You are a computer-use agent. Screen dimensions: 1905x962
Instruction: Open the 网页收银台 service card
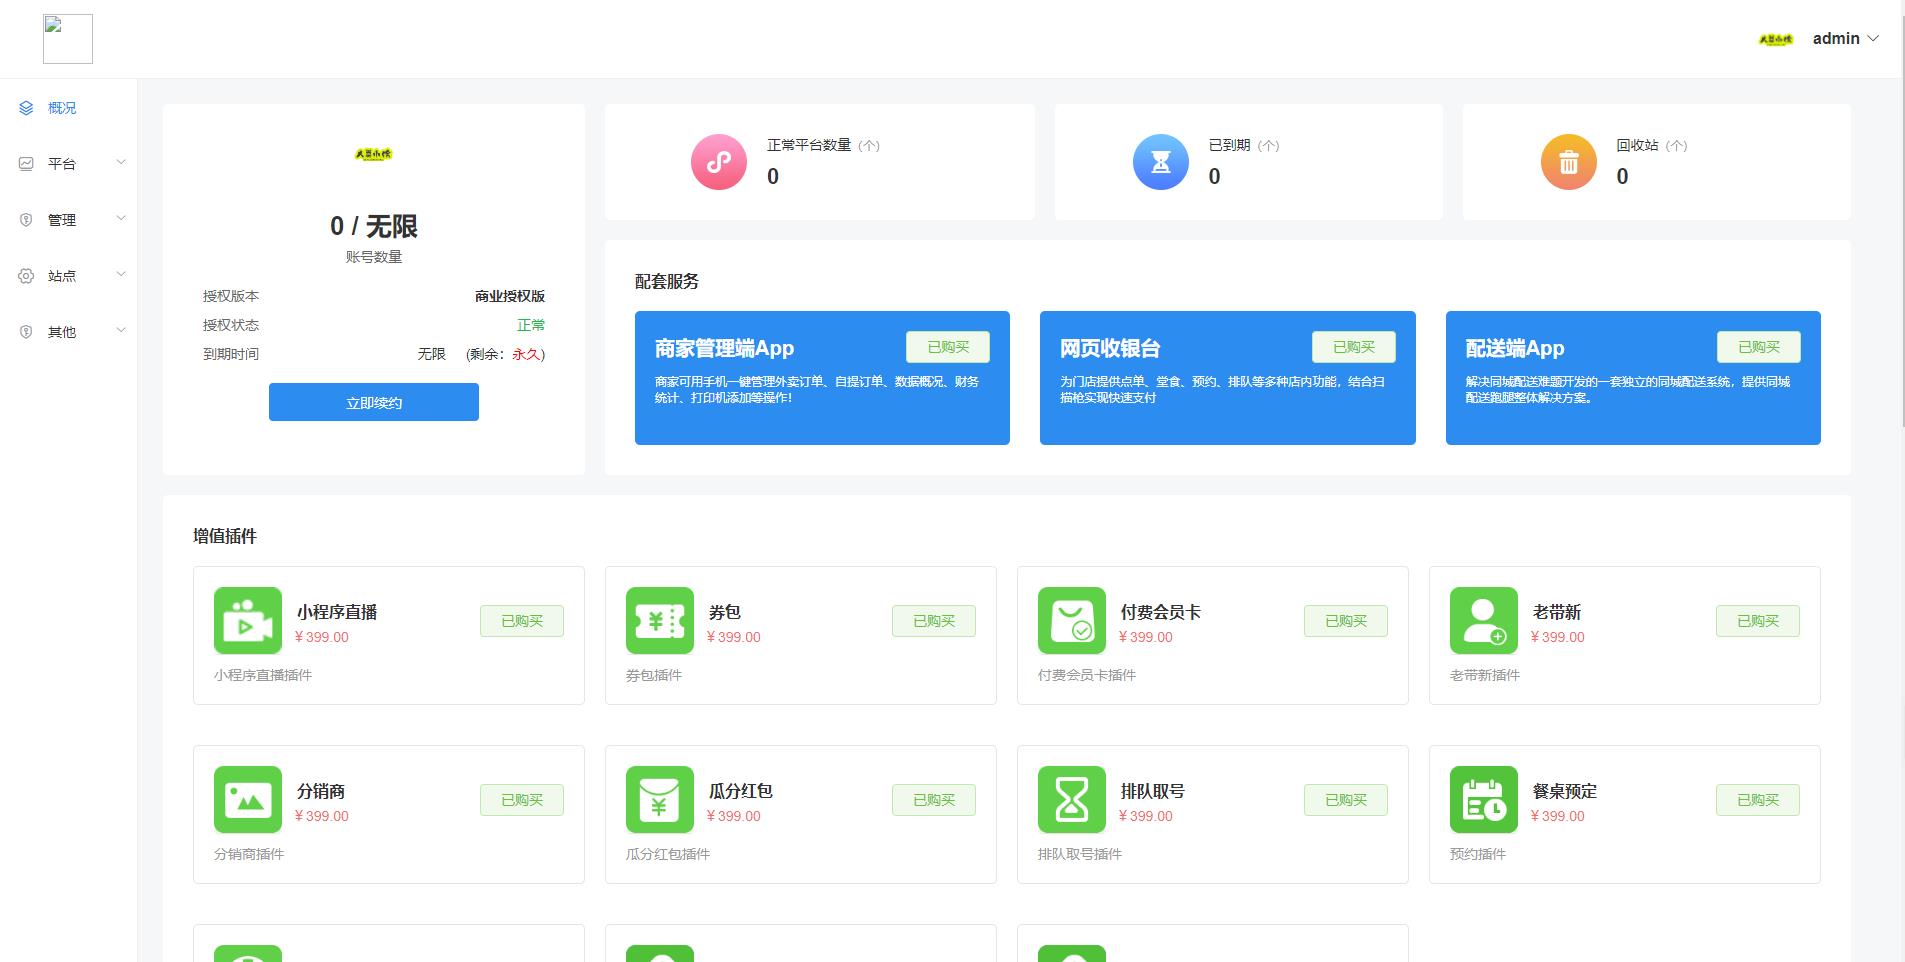pyautogui.click(x=1228, y=378)
